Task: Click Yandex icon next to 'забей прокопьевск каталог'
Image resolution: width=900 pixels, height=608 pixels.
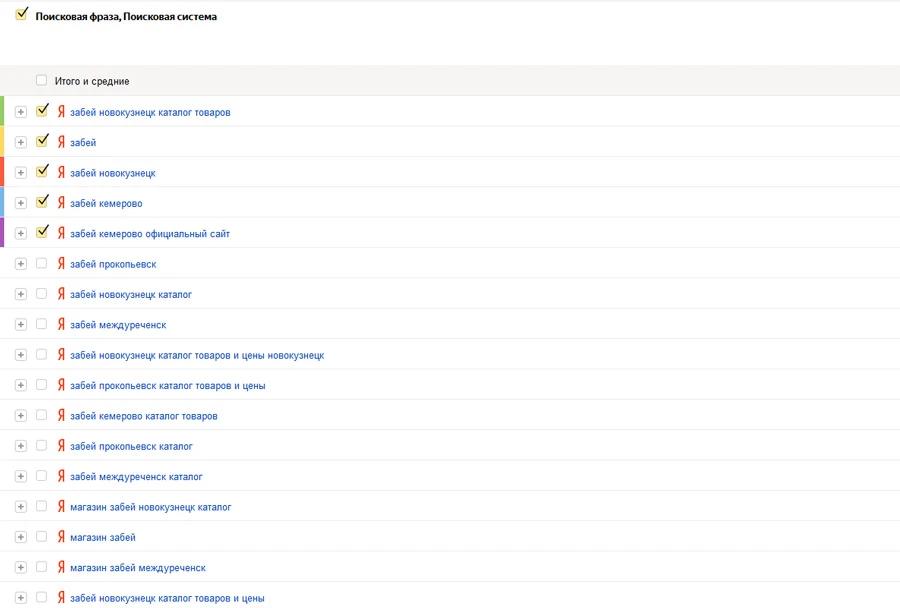Action: [61, 446]
